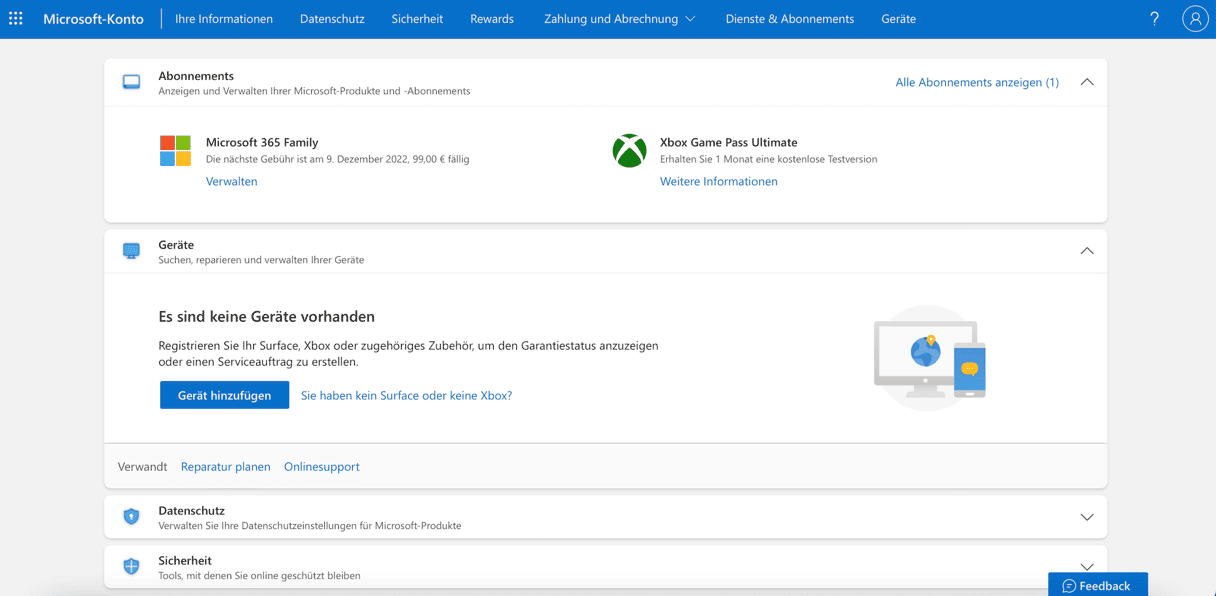1216x596 pixels.
Task: Click the Abonnements card monitor icon
Action: tap(131, 82)
